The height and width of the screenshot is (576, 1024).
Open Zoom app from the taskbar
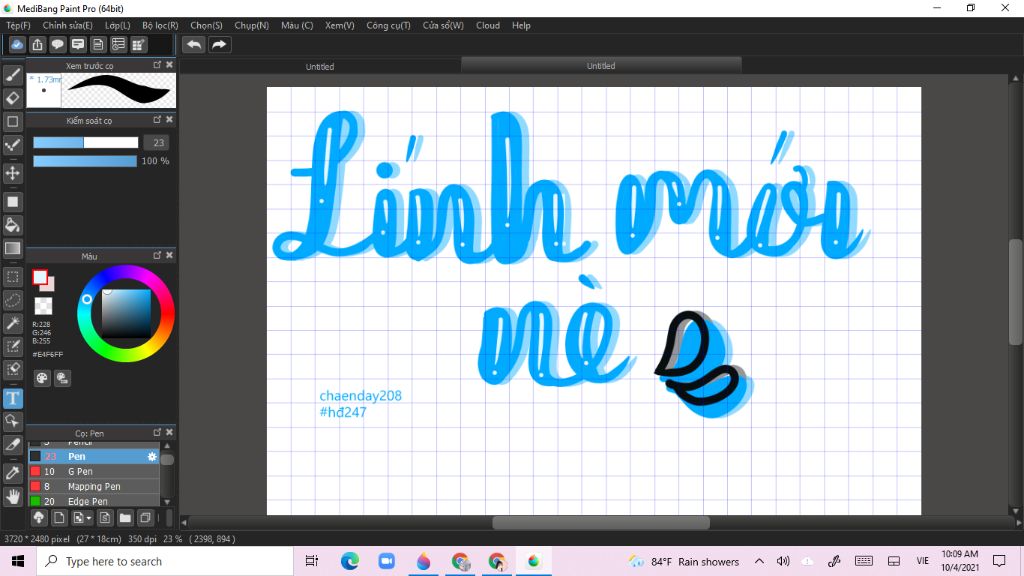(387, 561)
